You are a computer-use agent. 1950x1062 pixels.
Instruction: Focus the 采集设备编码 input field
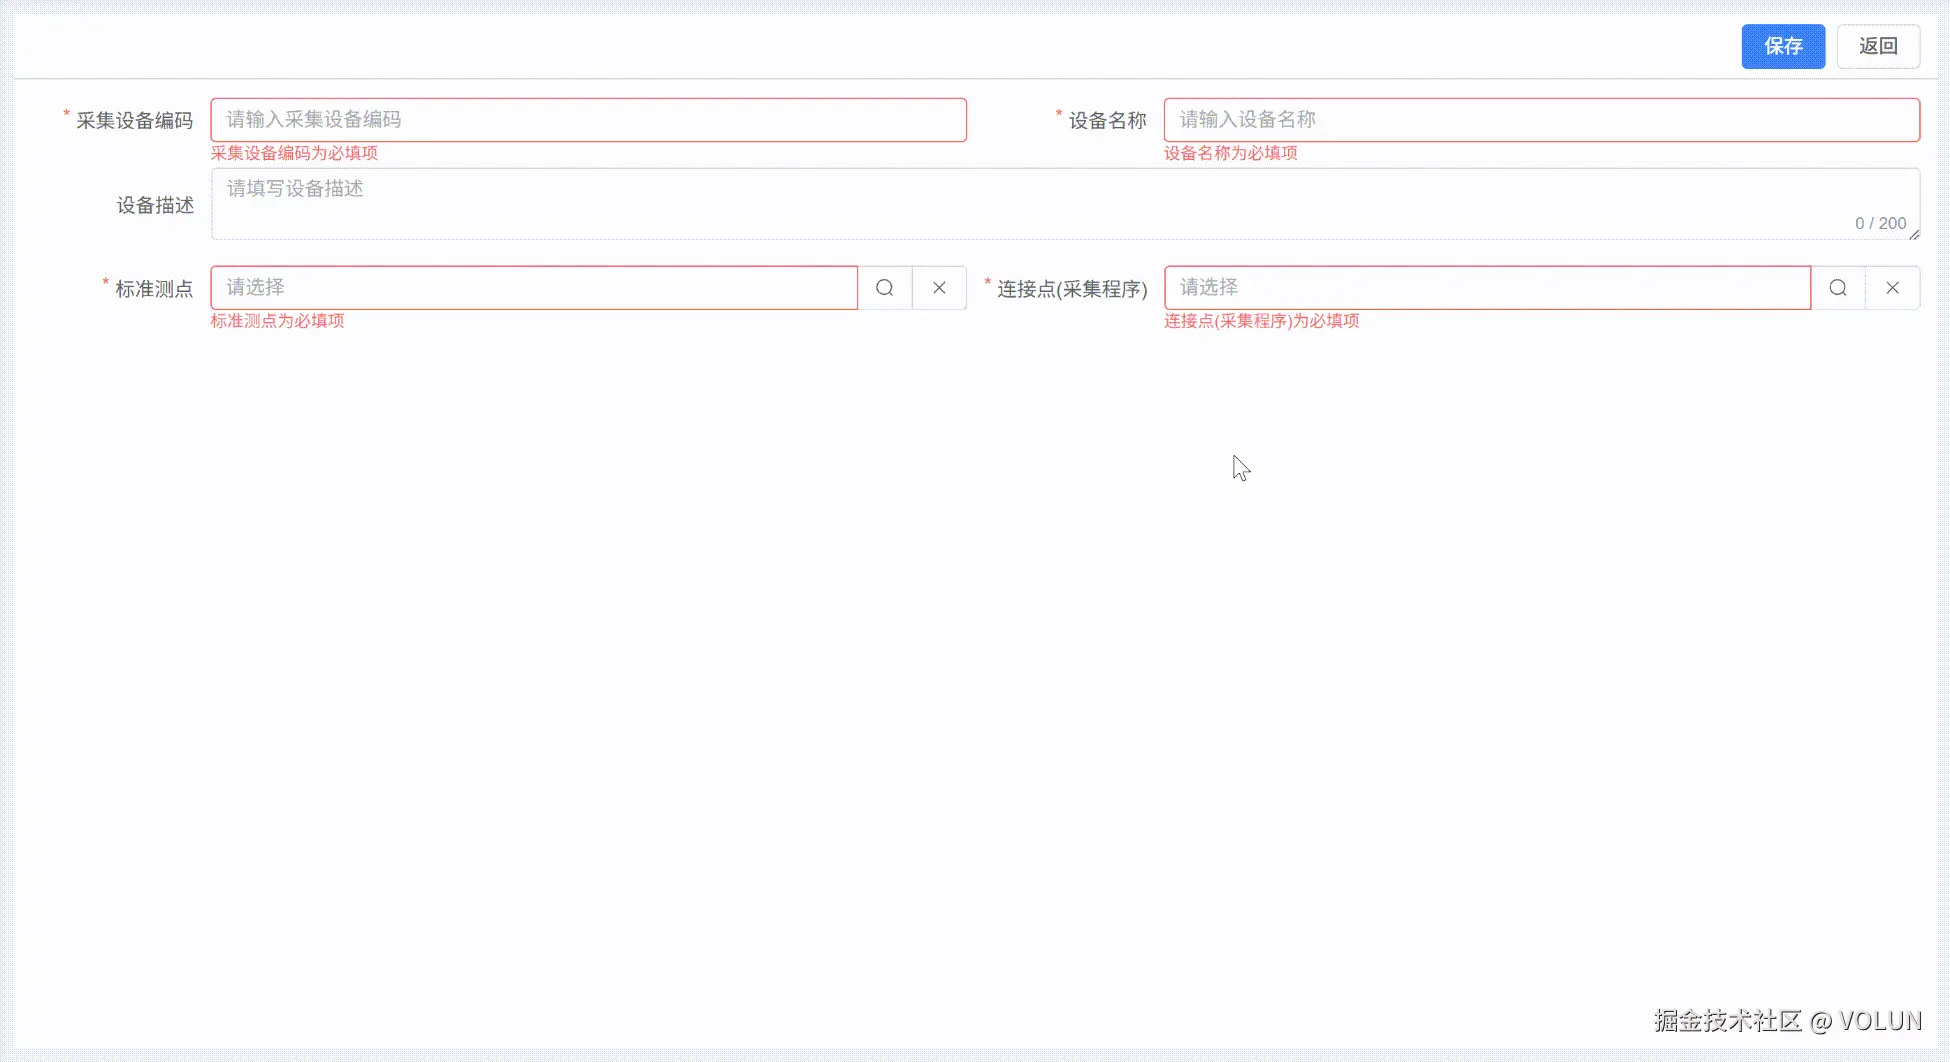pyautogui.click(x=588, y=119)
